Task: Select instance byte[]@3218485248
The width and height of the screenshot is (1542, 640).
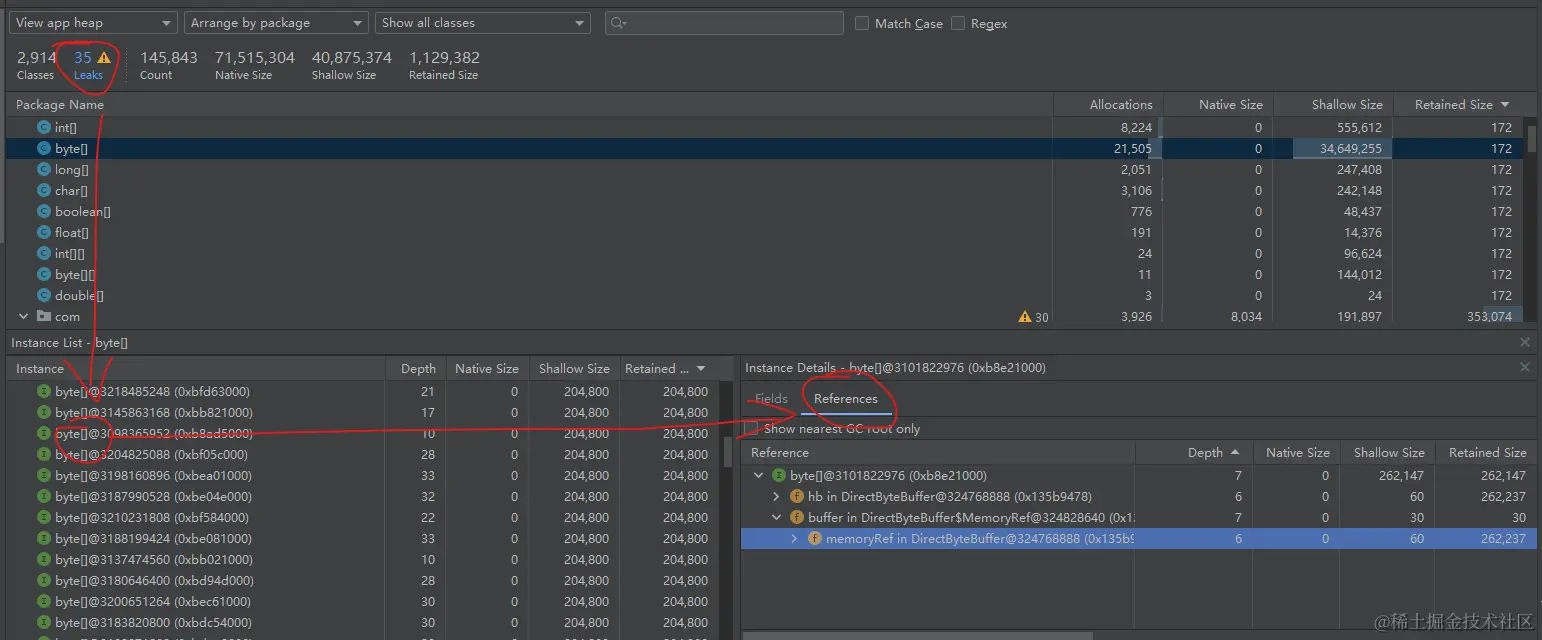Action: (x=153, y=391)
